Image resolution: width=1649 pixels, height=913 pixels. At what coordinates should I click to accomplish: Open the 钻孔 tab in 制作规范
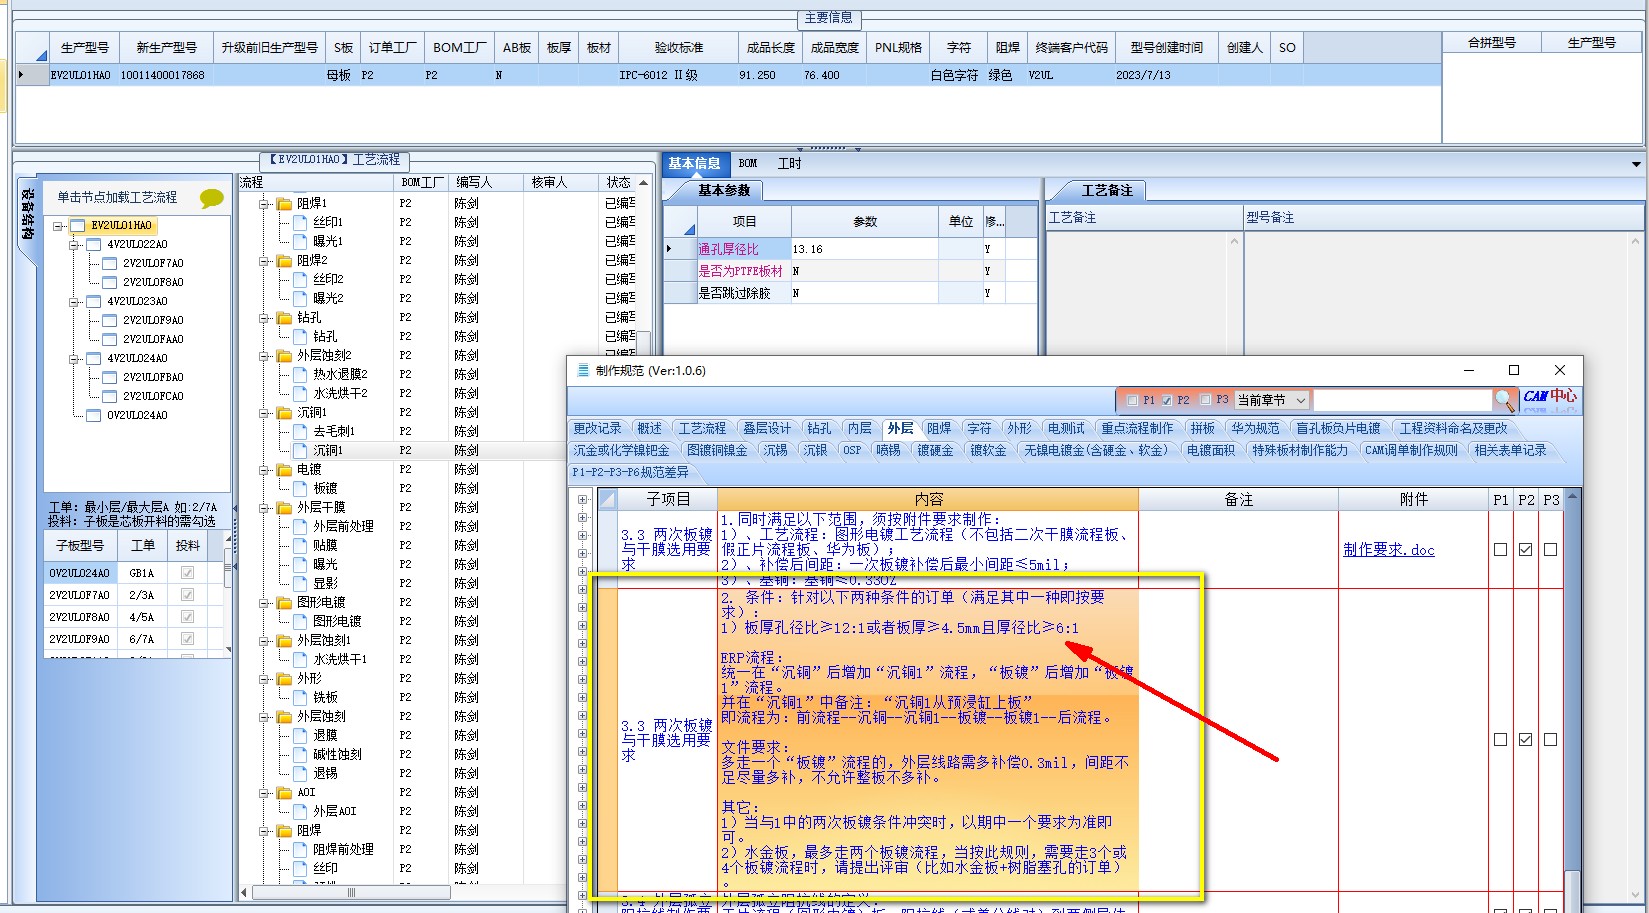(819, 428)
